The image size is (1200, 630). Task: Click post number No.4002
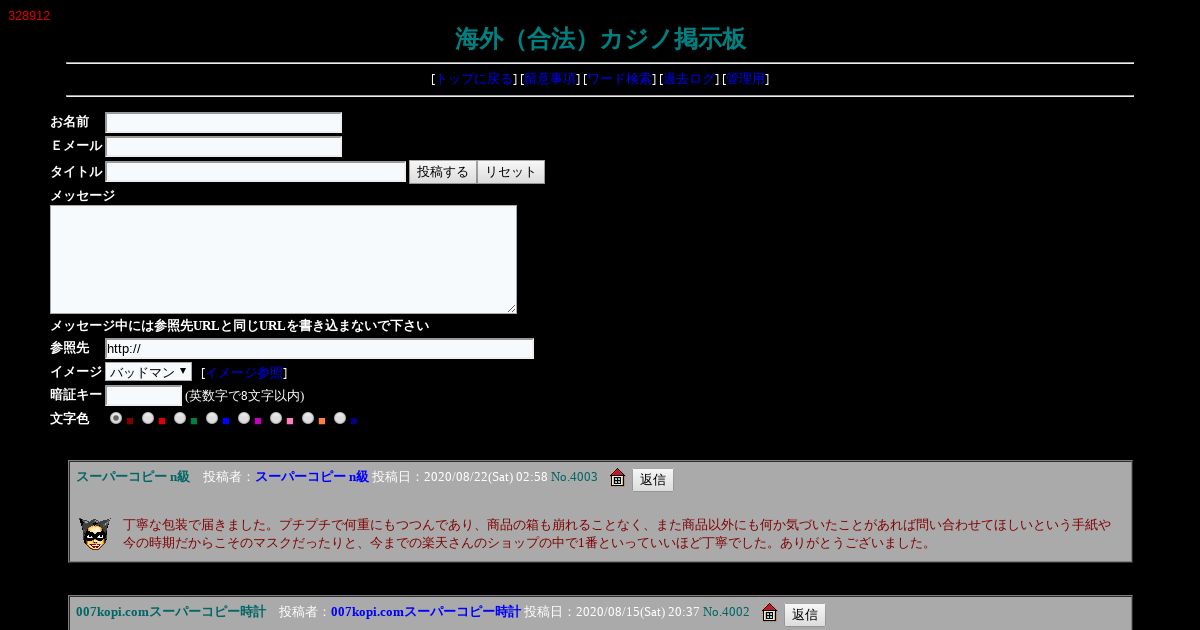click(x=726, y=612)
